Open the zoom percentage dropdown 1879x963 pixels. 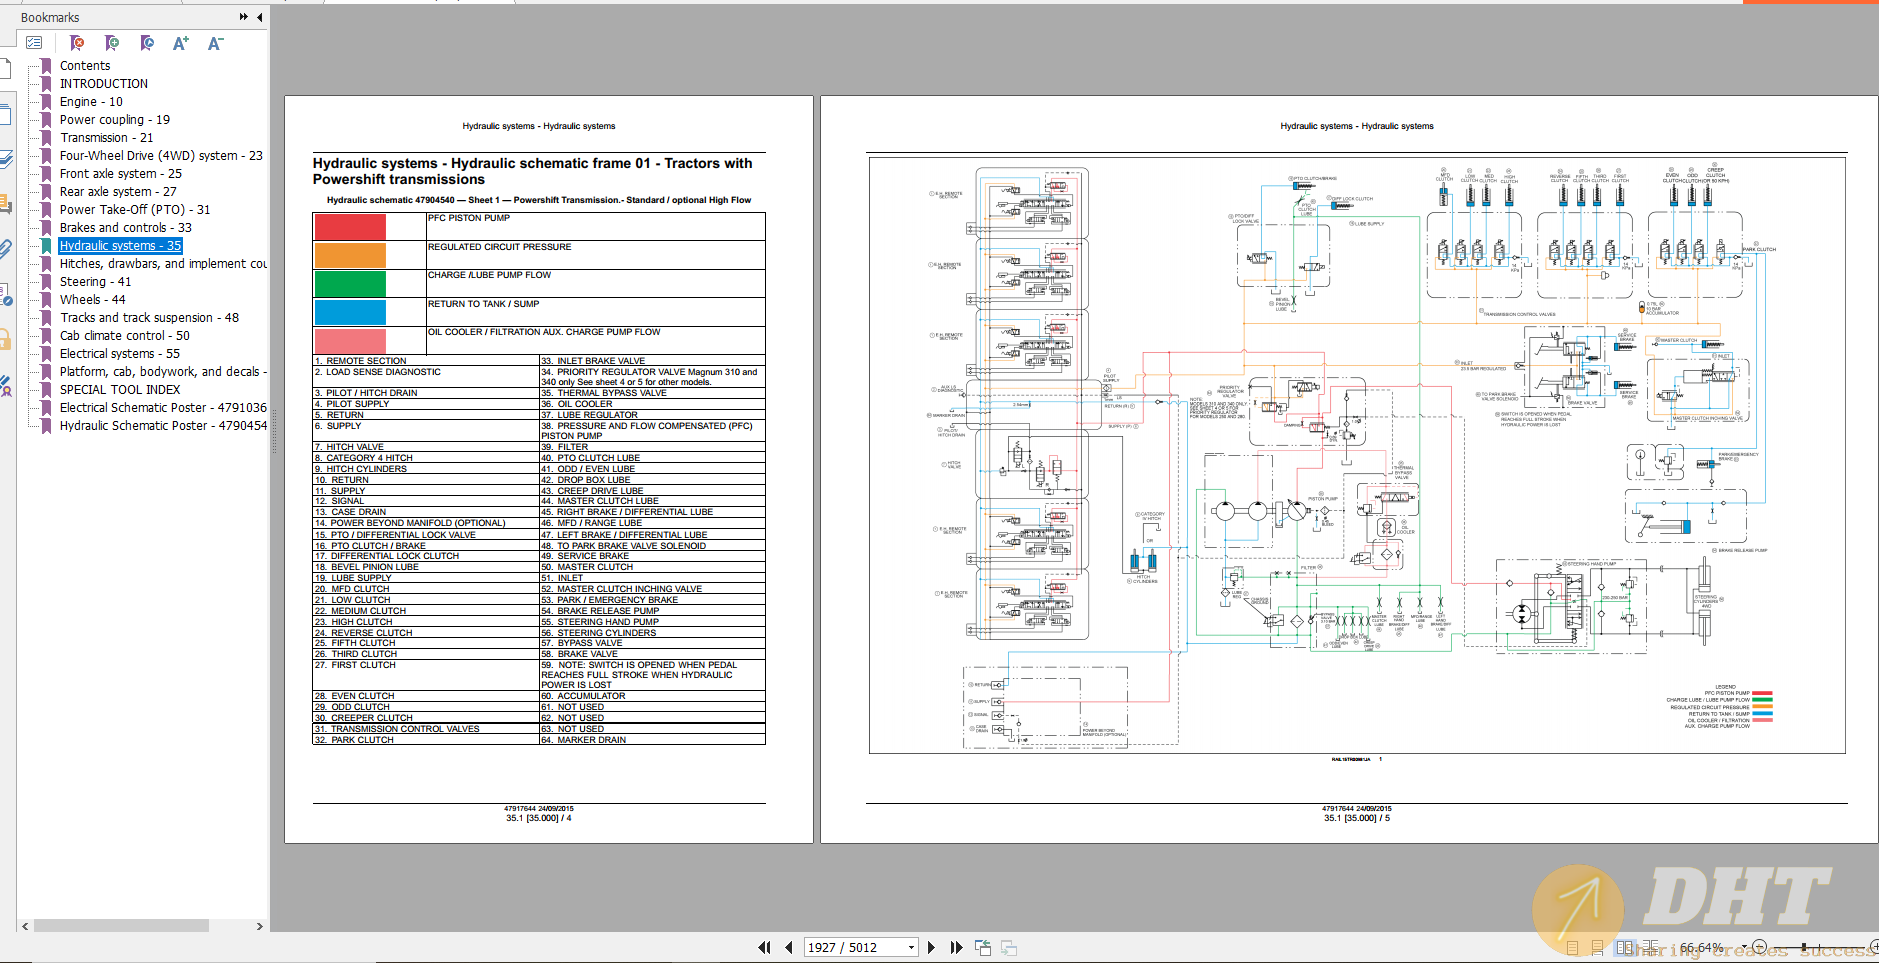click(x=1743, y=947)
